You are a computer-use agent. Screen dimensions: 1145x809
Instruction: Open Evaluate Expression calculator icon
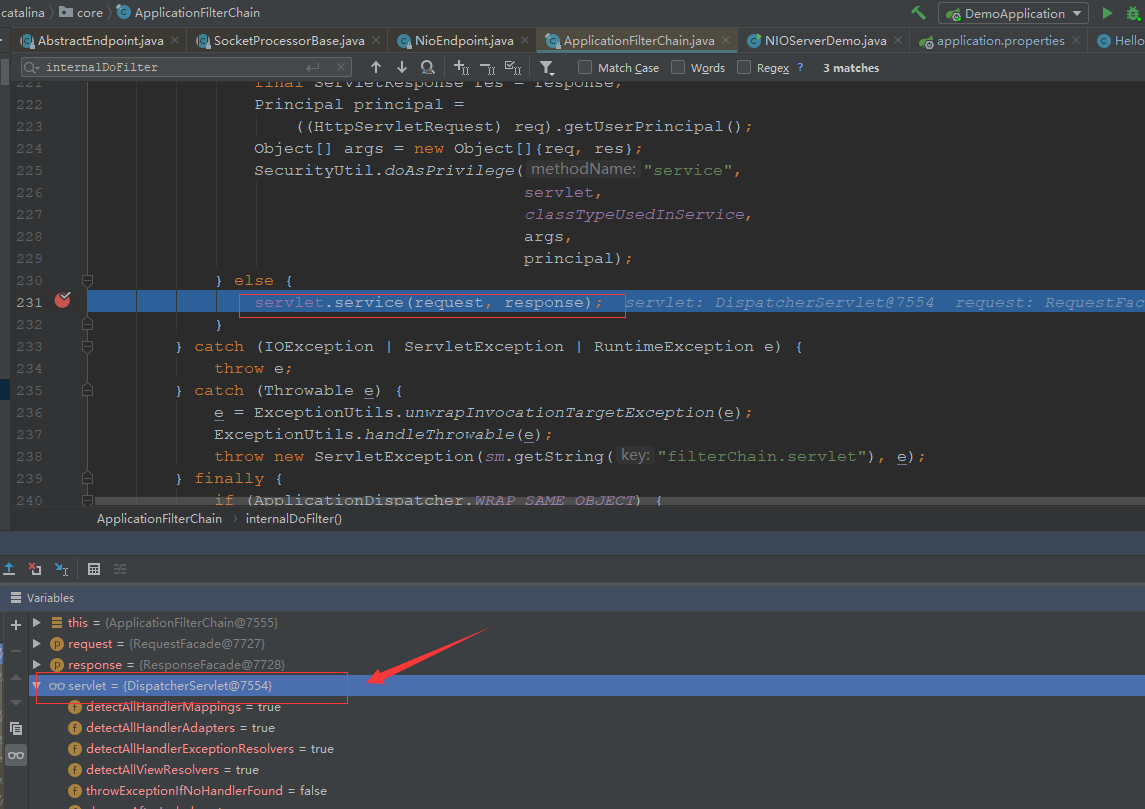click(93, 569)
